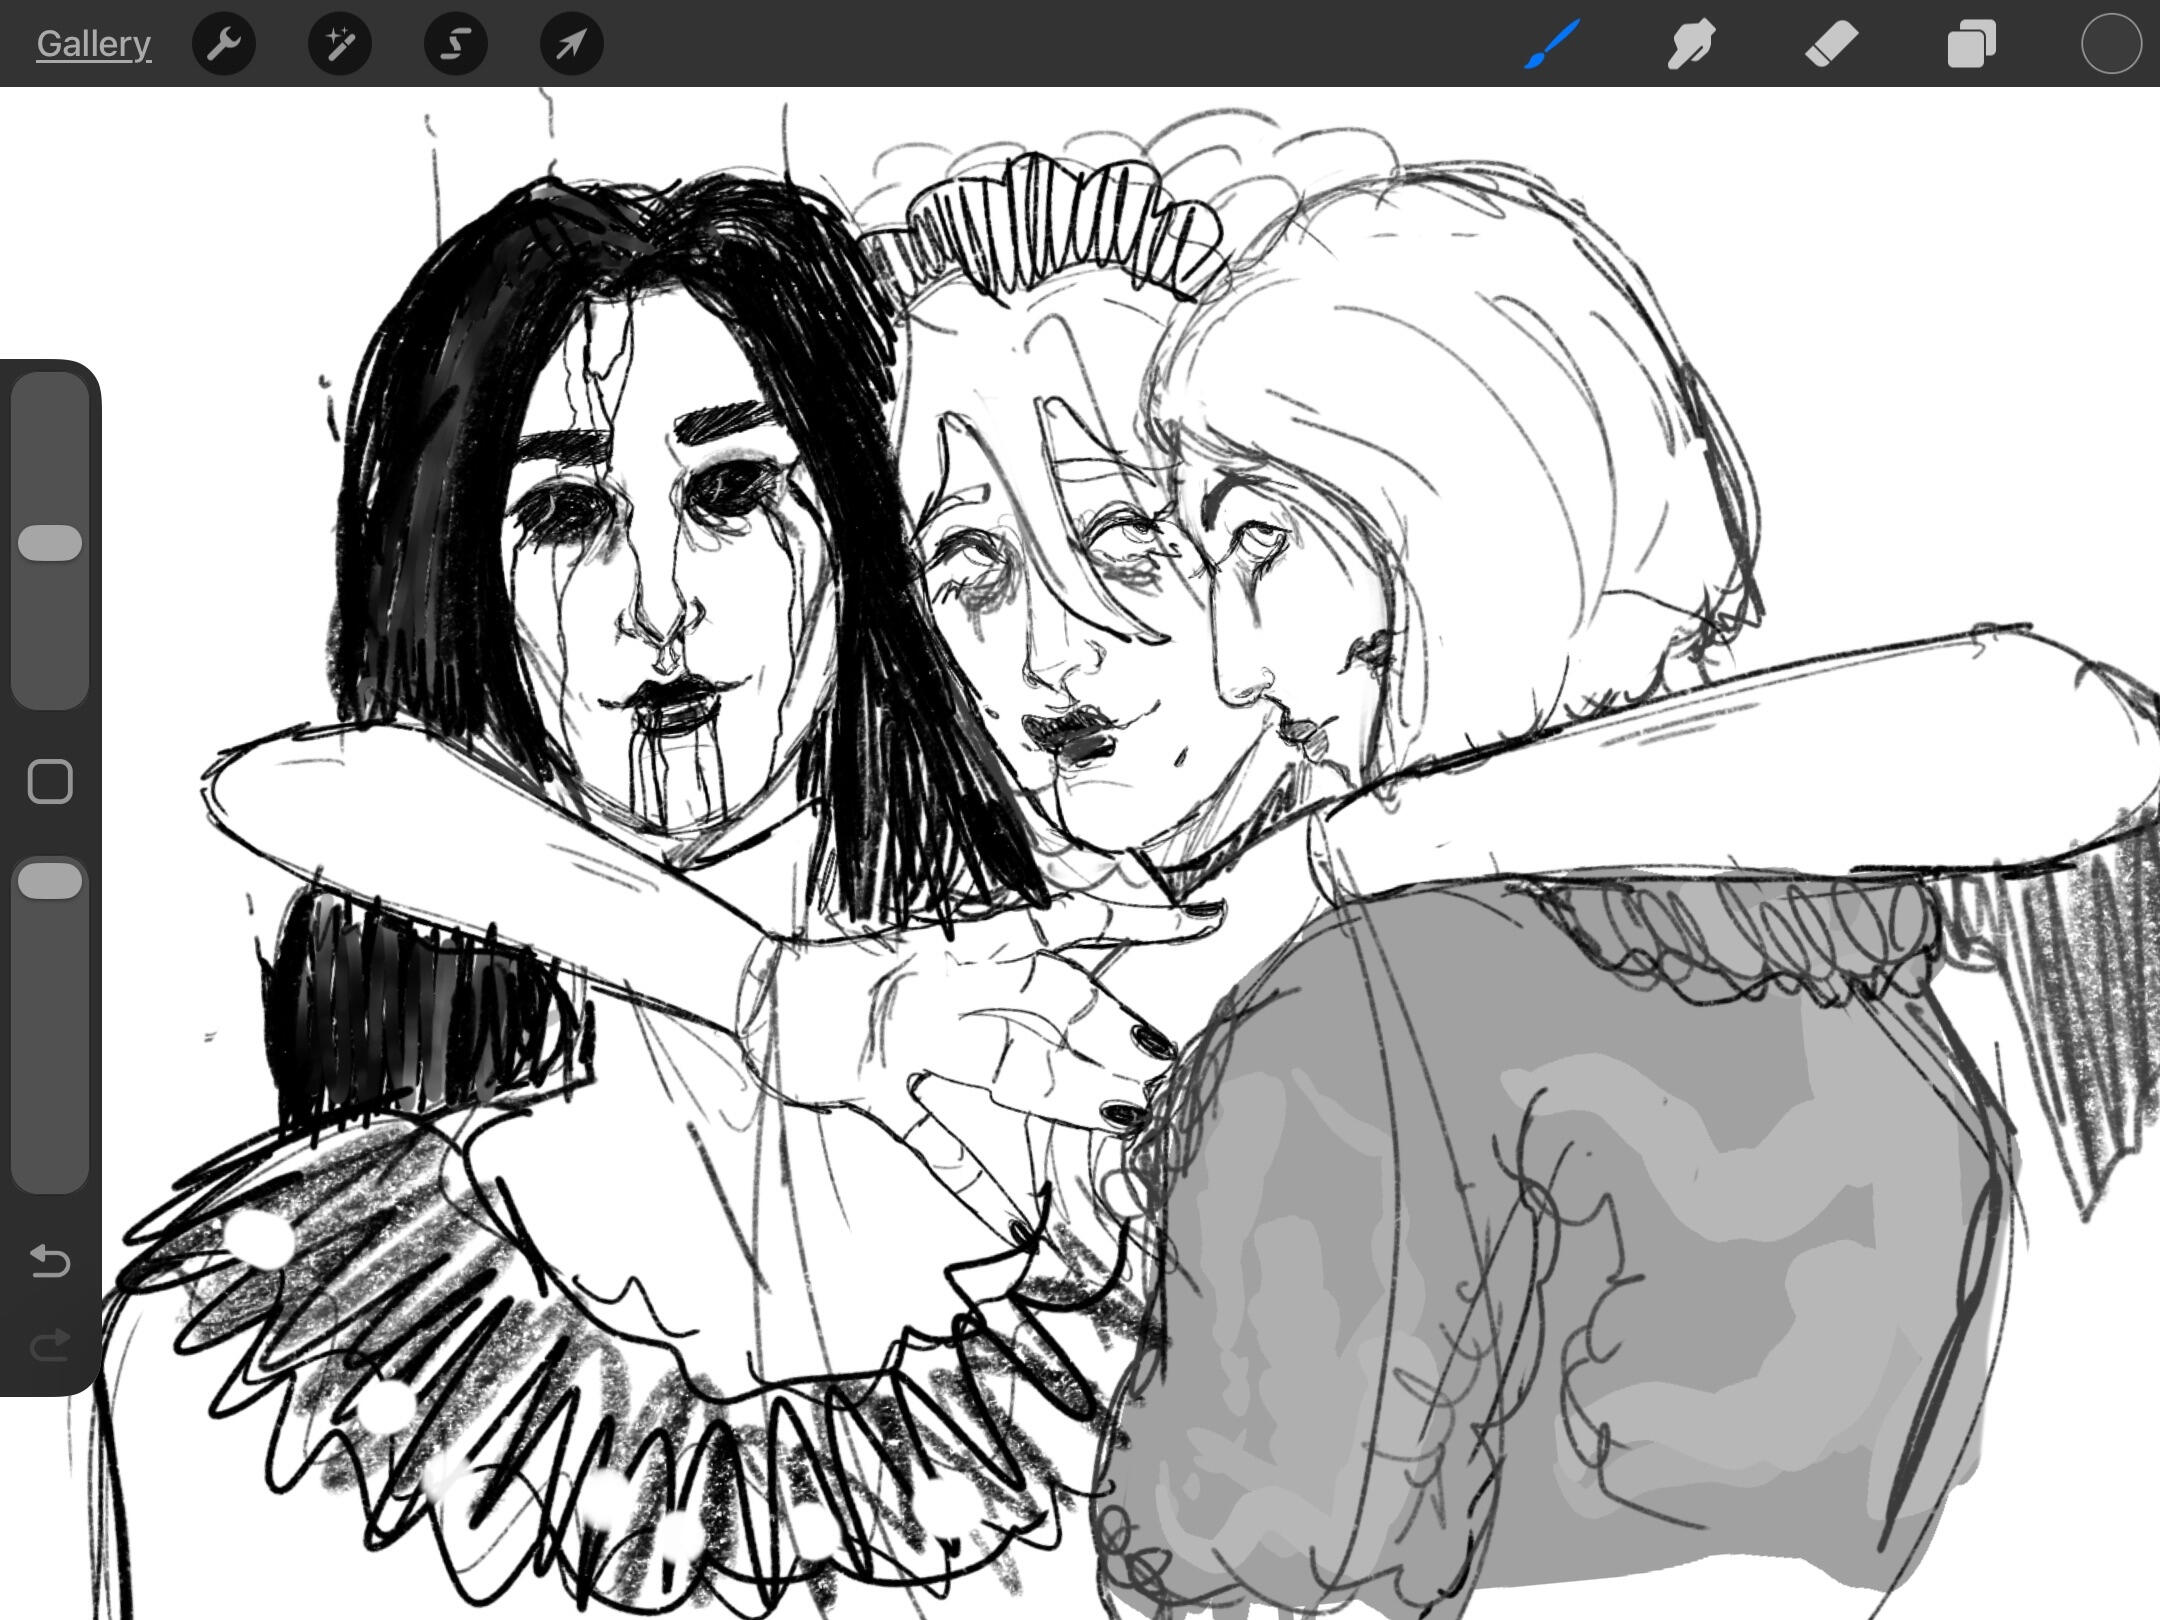2160x1620 pixels.
Task: Open the Adjustments magic wand menu
Action: coord(340,44)
